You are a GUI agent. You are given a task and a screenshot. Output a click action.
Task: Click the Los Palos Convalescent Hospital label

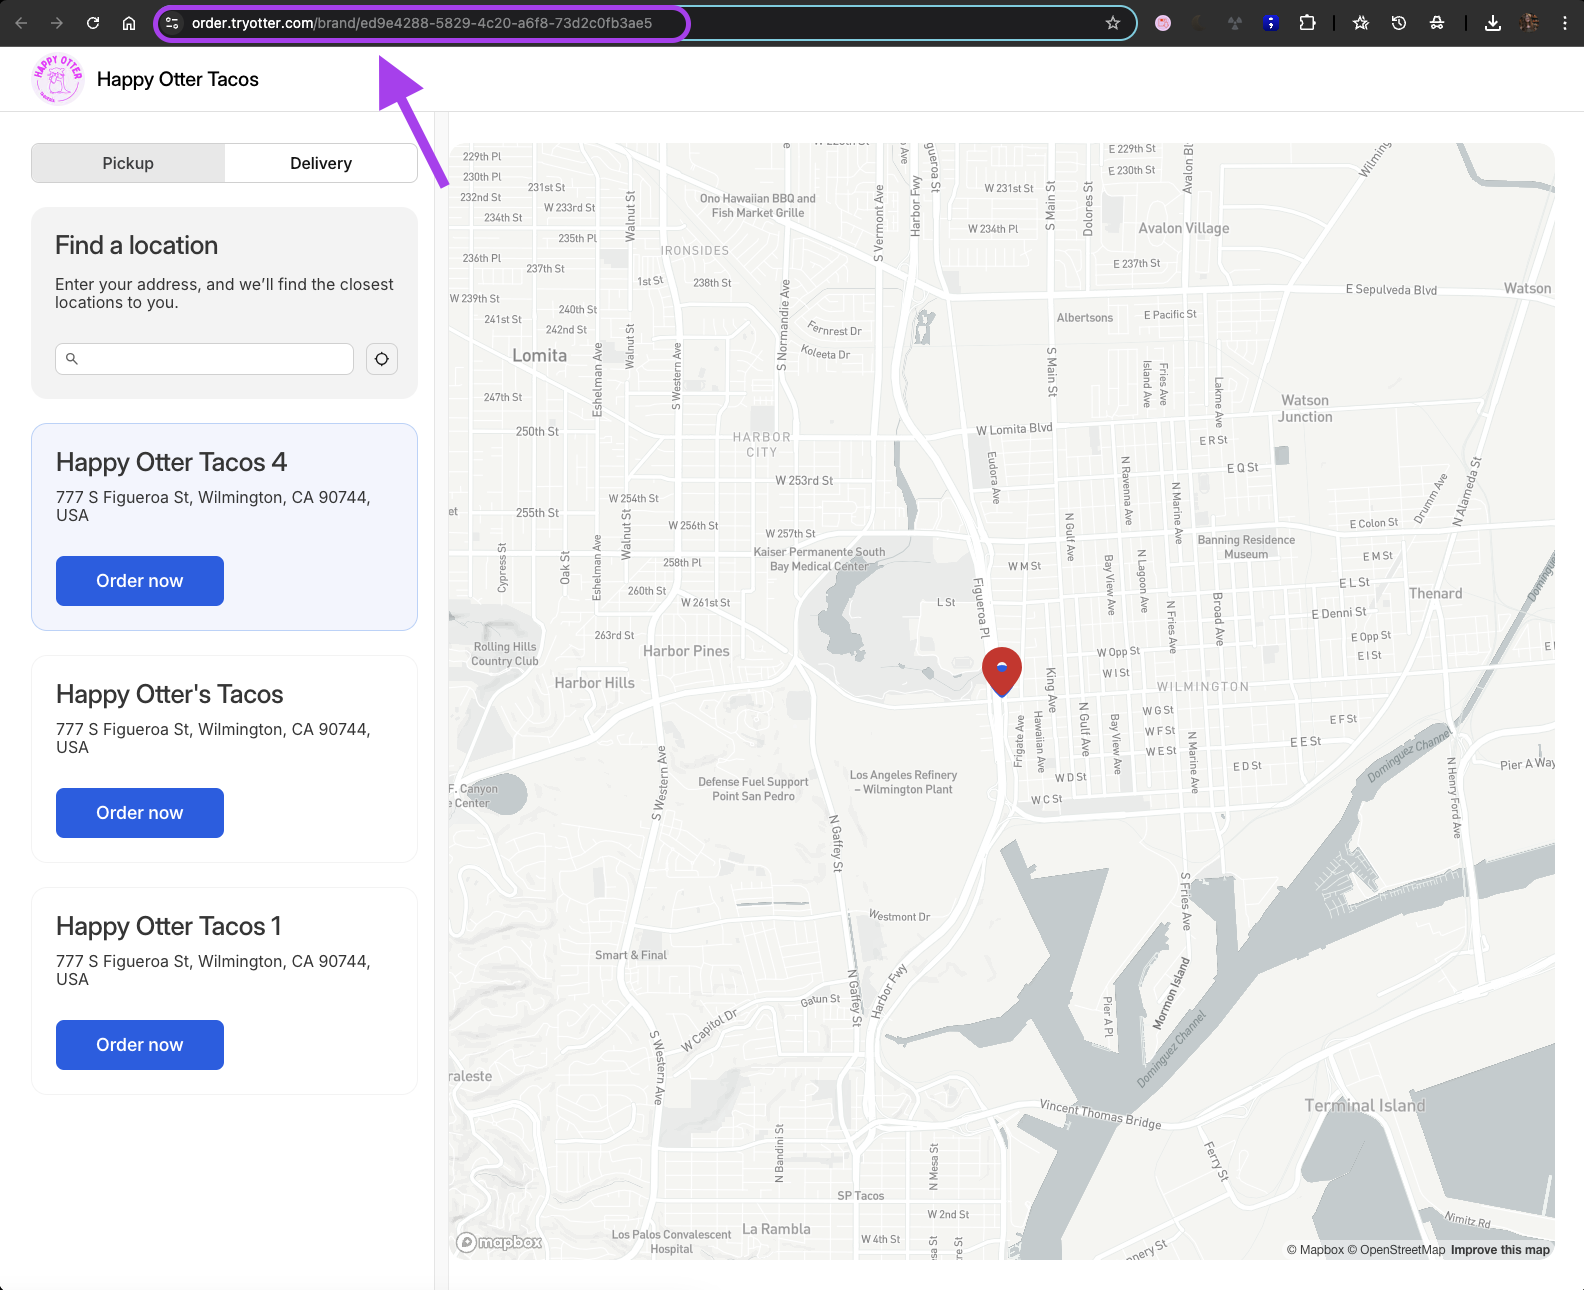coord(672,1242)
